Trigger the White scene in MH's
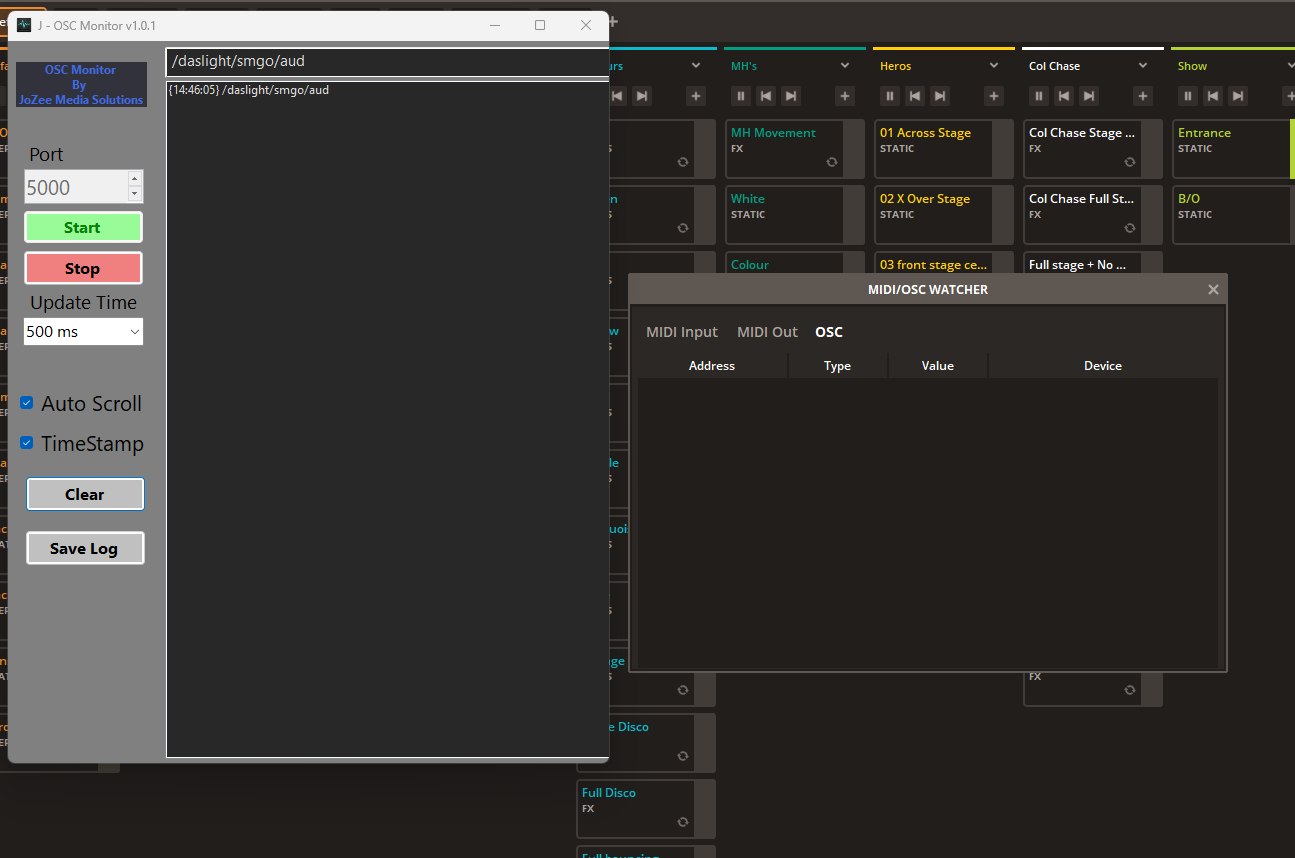The height and width of the screenshot is (858, 1295). coord(795,215)
